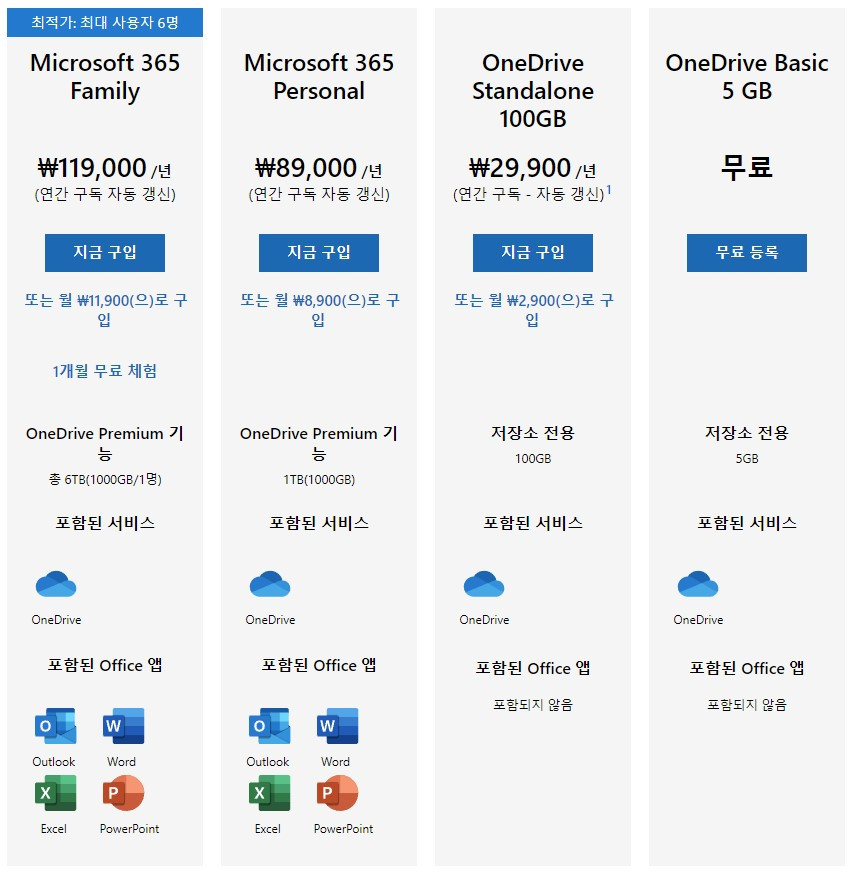Click OneDrive cloud icon under Microsoft 365 Personal

pos(270,584)
